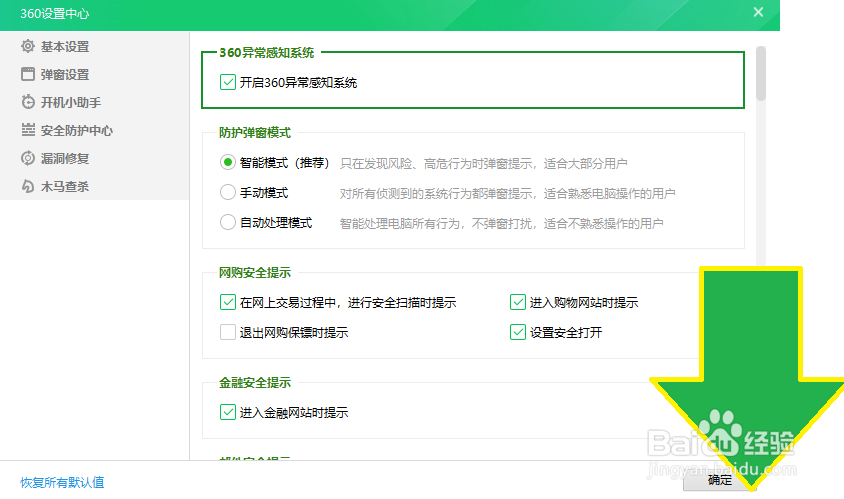This screenshot has width=844, height=499.
Task: Open the 漏洞修复 section
Action: tap(65, 159)
